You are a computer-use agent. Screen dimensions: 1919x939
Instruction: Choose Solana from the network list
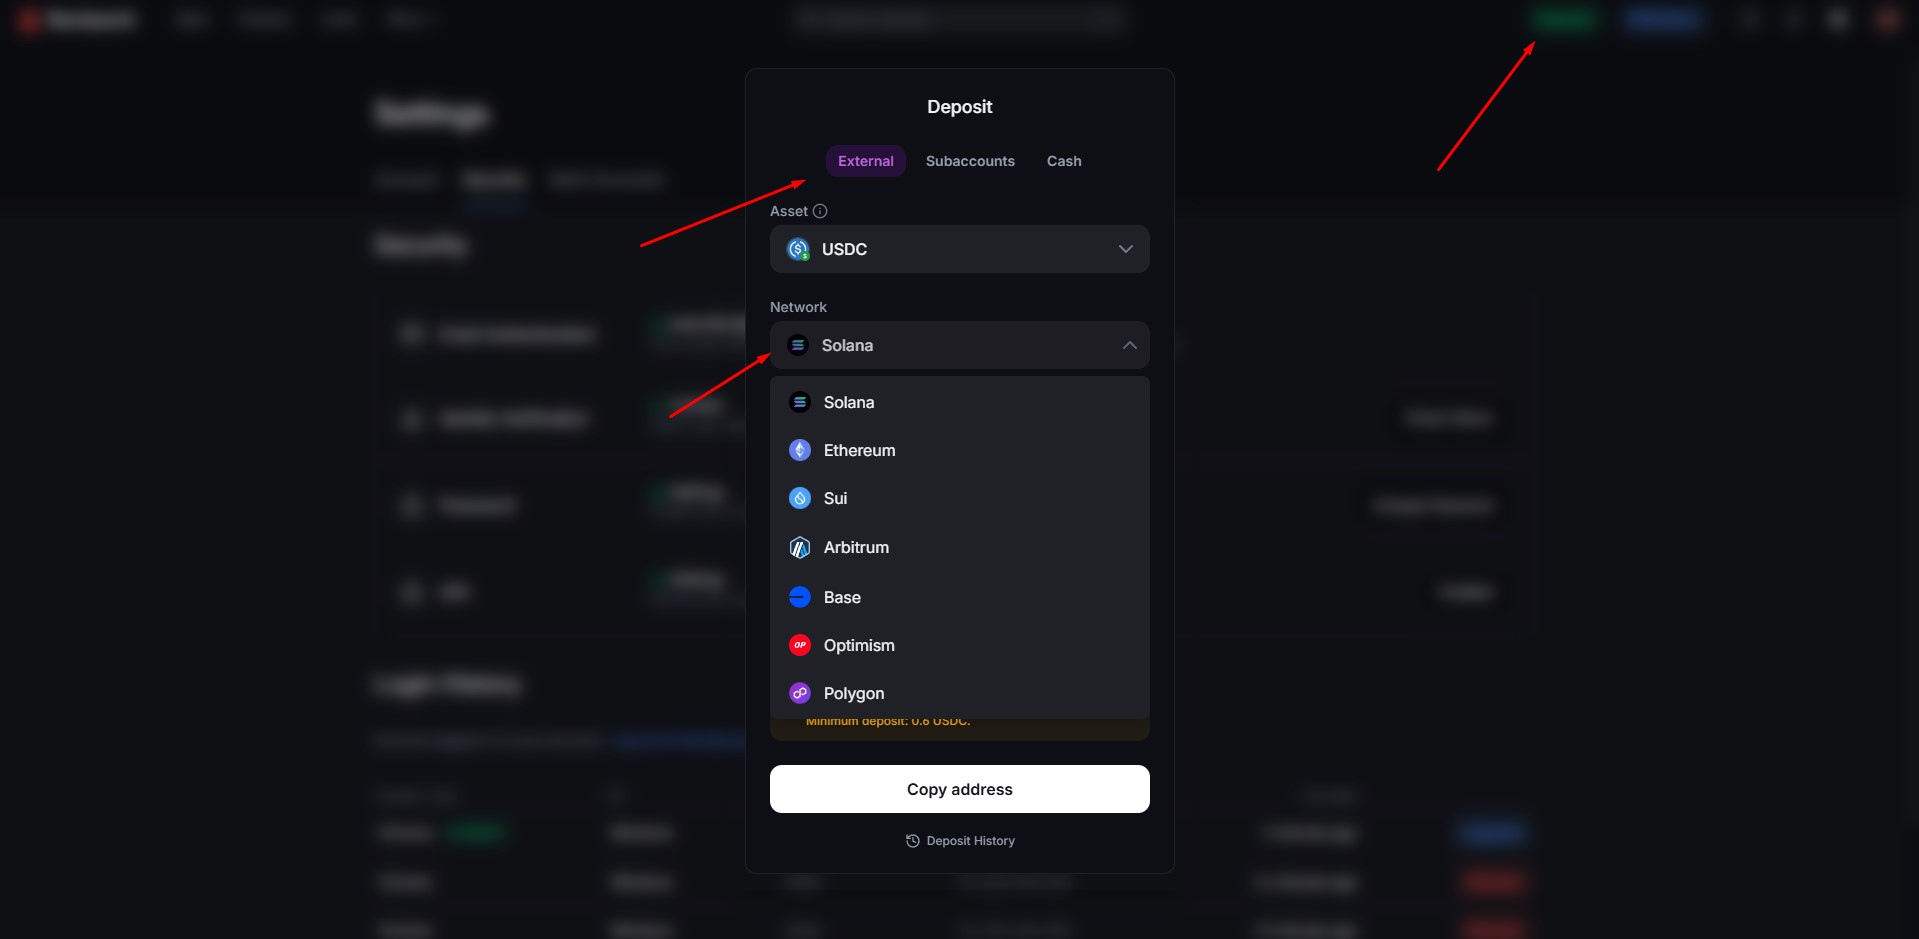tap(849, 402)
